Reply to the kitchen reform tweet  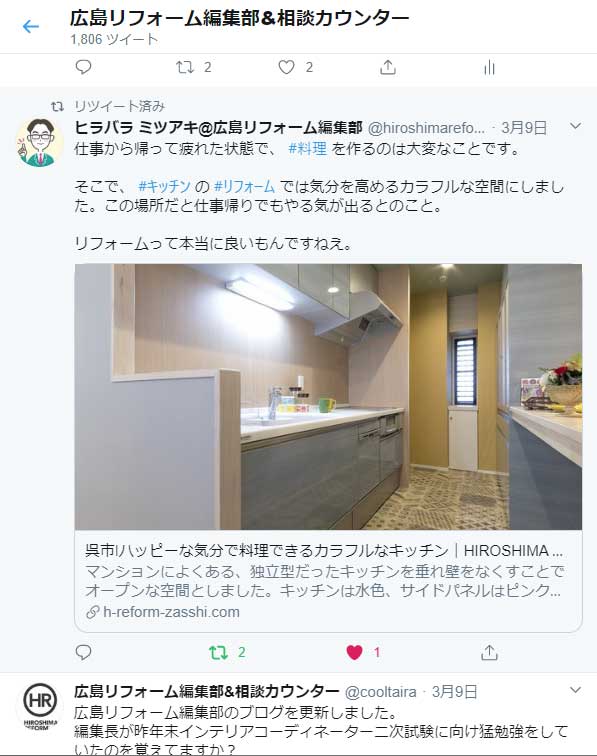click(83, 652)
